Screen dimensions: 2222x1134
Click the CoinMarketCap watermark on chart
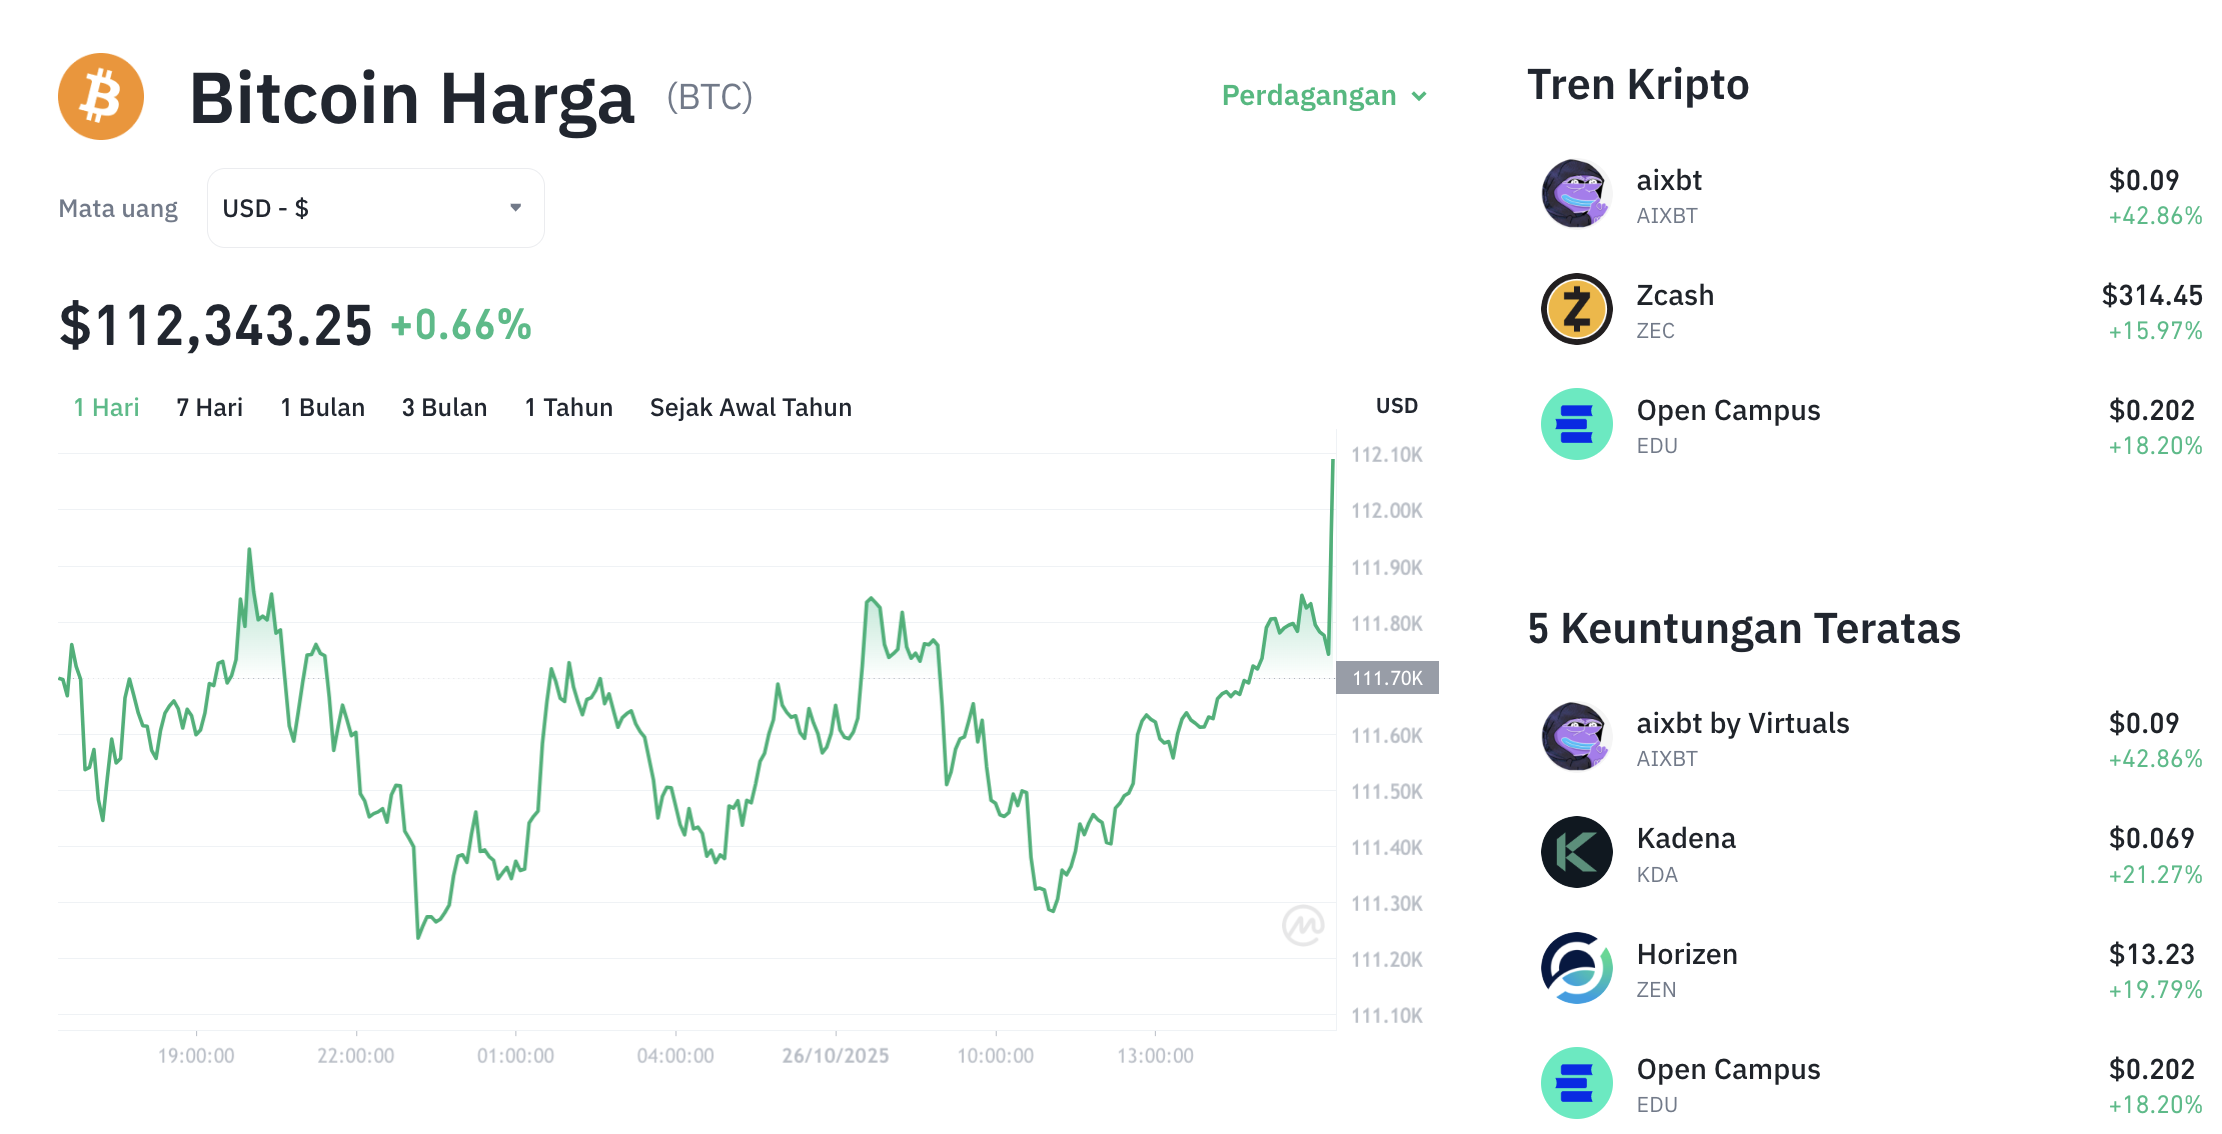pyautogui.click(x=1302, y=925)
